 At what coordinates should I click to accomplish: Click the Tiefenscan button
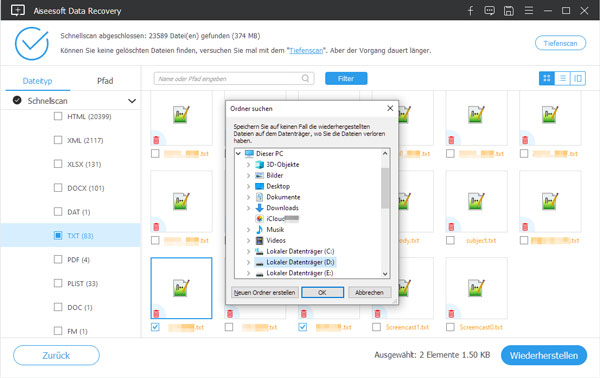(560, 43)
